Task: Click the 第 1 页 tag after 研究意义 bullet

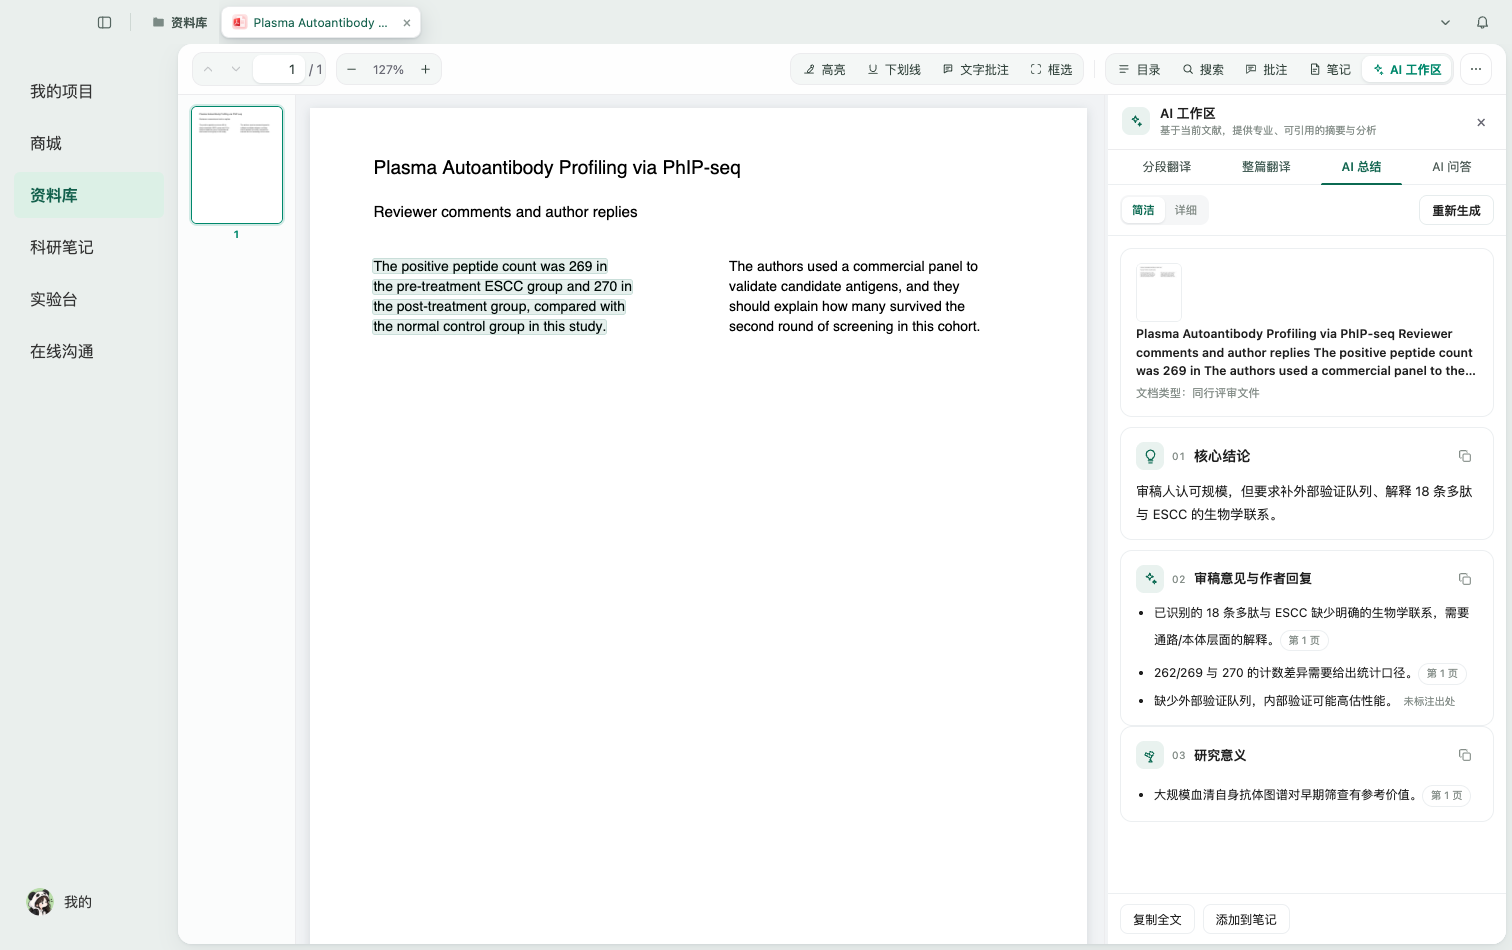Action: coord(1446,795)
